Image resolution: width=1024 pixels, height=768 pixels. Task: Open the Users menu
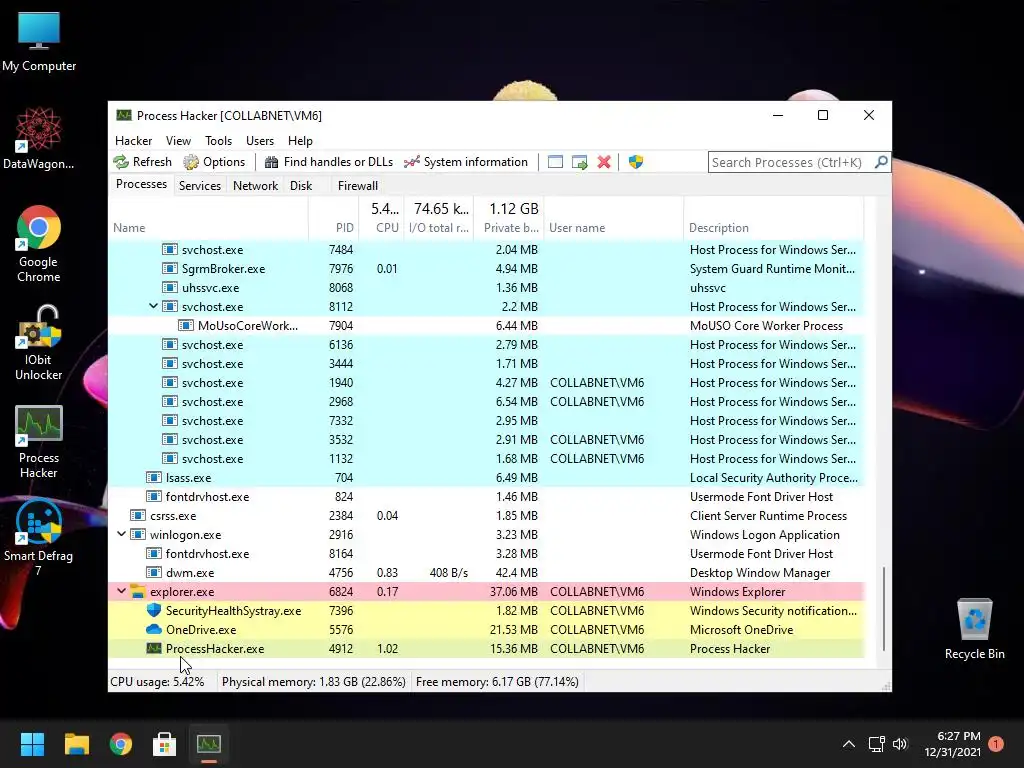(260, 140)
